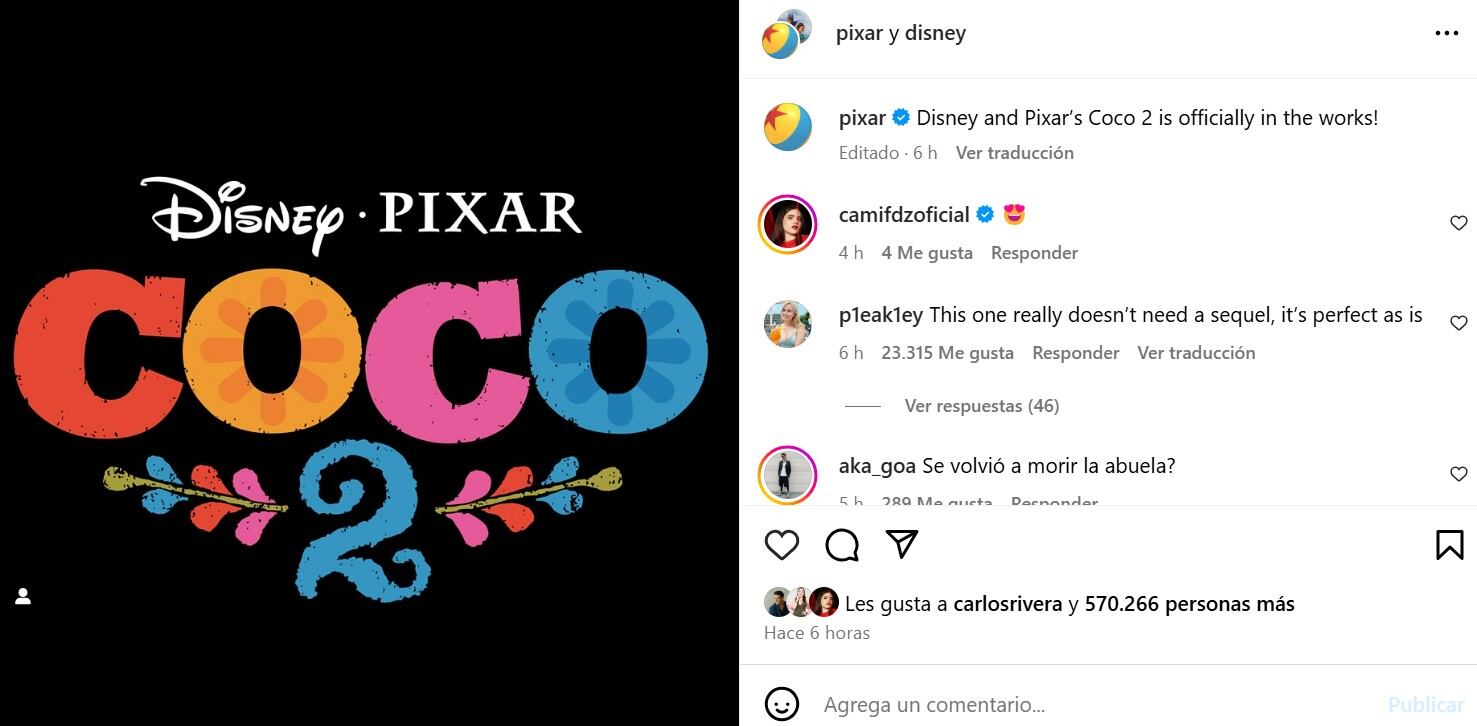Image resolution: width=1477 pixels, height=726 pixels.
Task: Open pixar profile avatar in caption
Action: click(x=788, y=127)
